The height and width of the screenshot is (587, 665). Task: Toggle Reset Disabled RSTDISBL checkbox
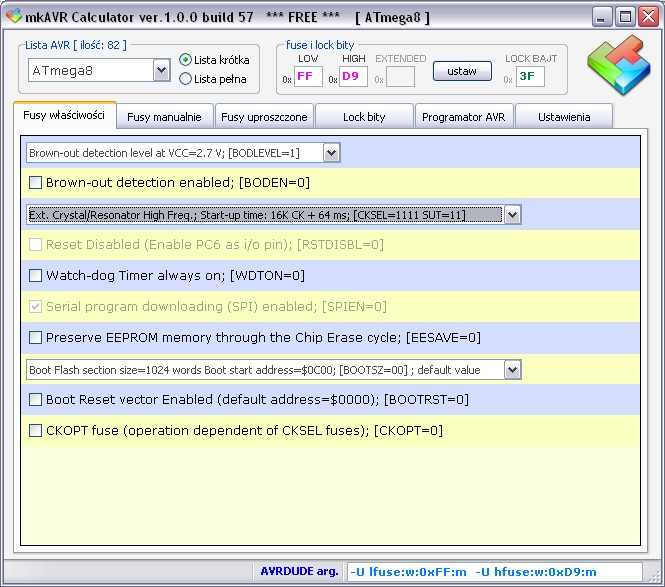coord(35,245)
